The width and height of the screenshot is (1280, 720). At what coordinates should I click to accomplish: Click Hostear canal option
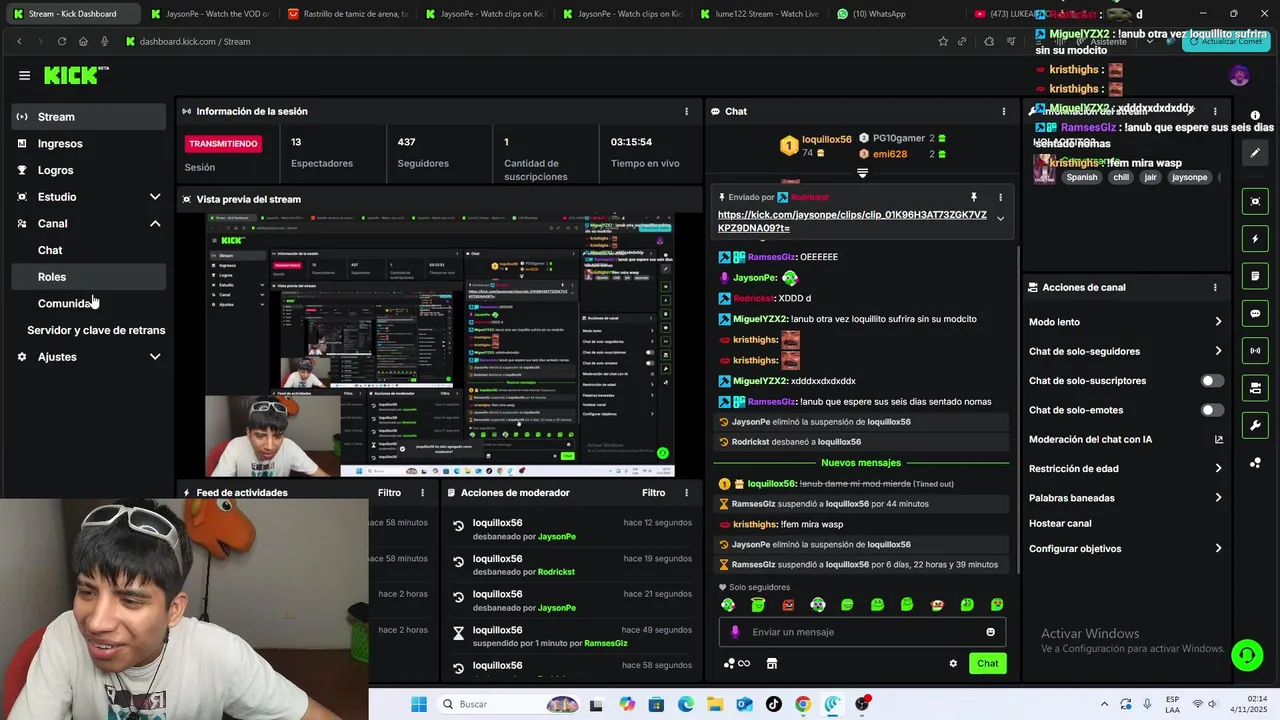pos(1060,523)
